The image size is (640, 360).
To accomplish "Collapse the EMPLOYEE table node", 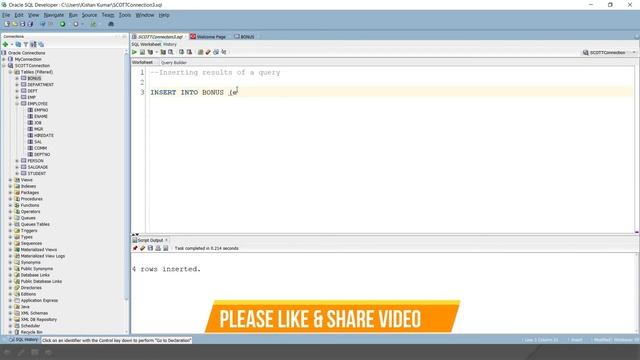I will tap(17, 104).
